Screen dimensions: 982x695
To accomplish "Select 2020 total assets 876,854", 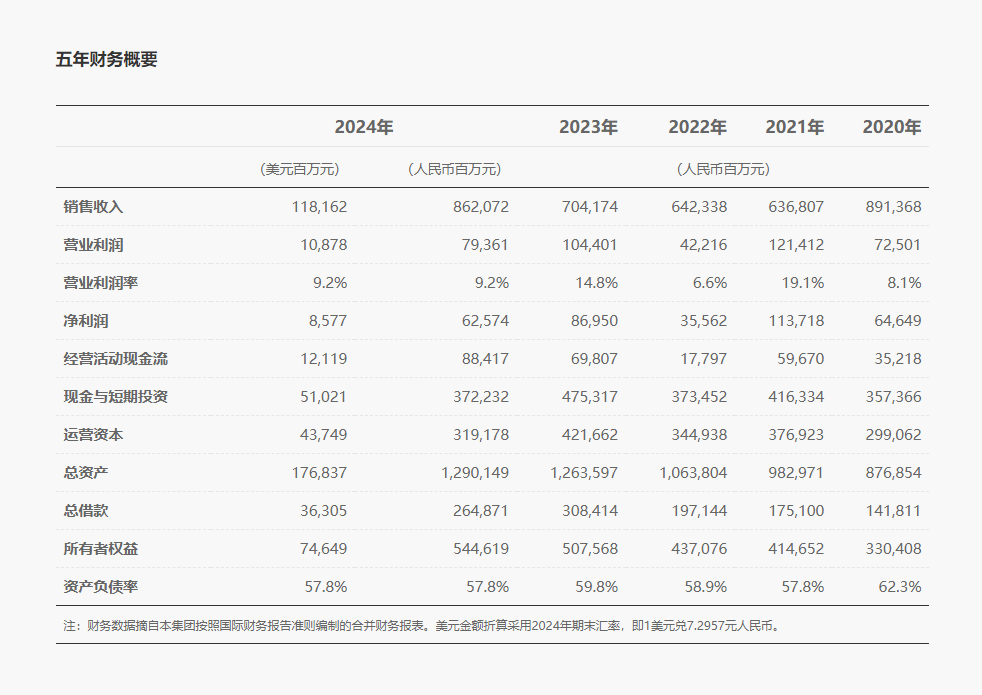I will tap(894, 473).
